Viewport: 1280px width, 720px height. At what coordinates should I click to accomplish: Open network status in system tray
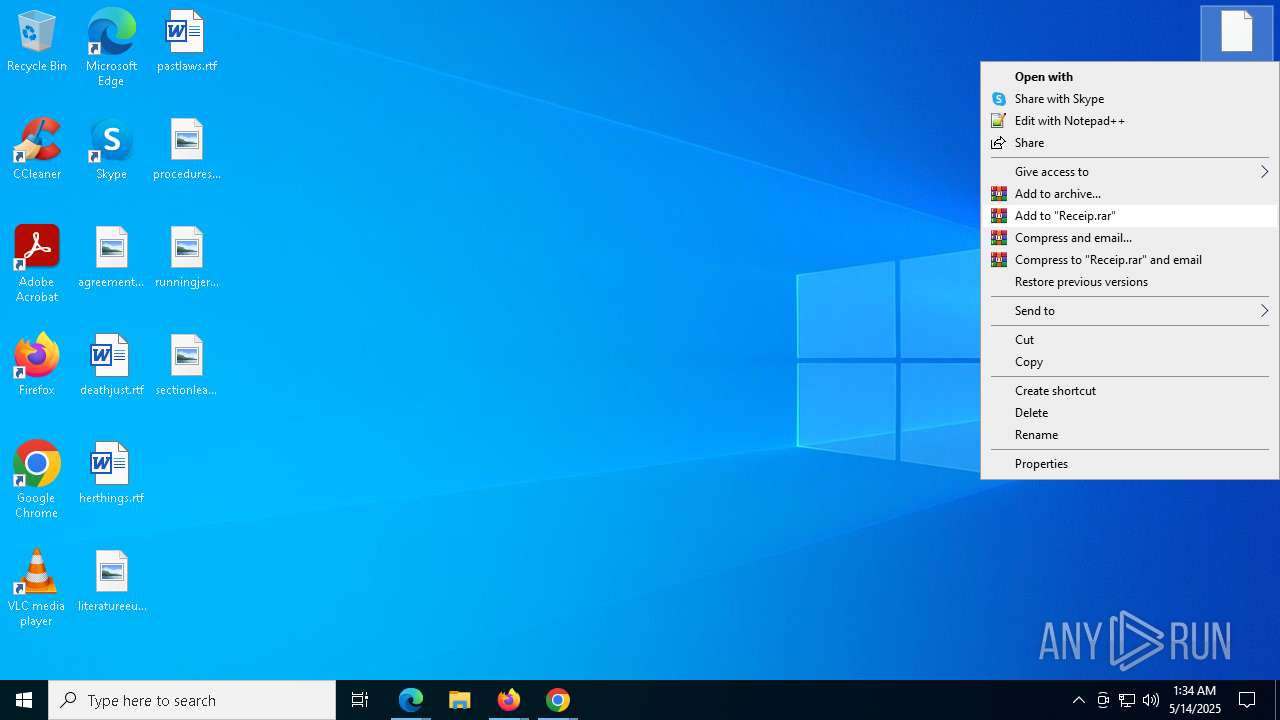click(1127, 700)
